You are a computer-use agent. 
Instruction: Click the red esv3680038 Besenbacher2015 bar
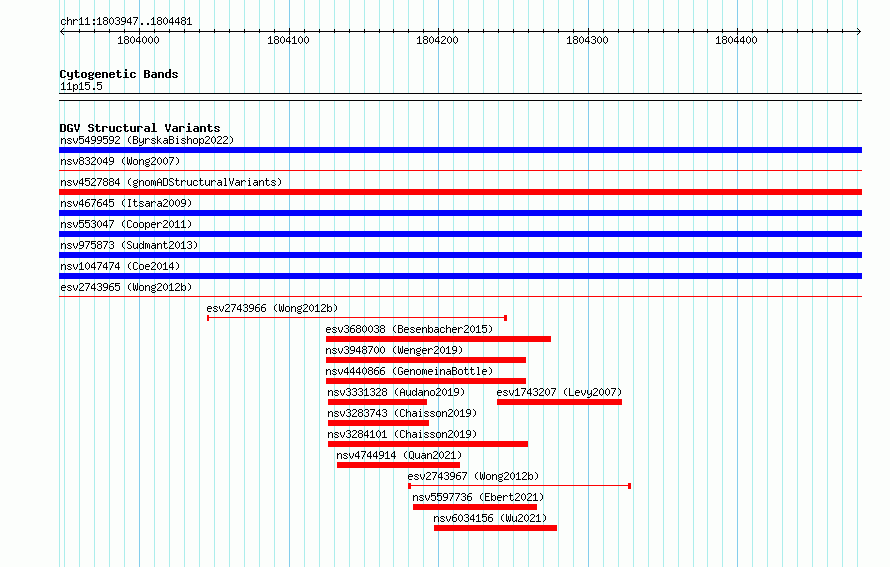[438, 339]
